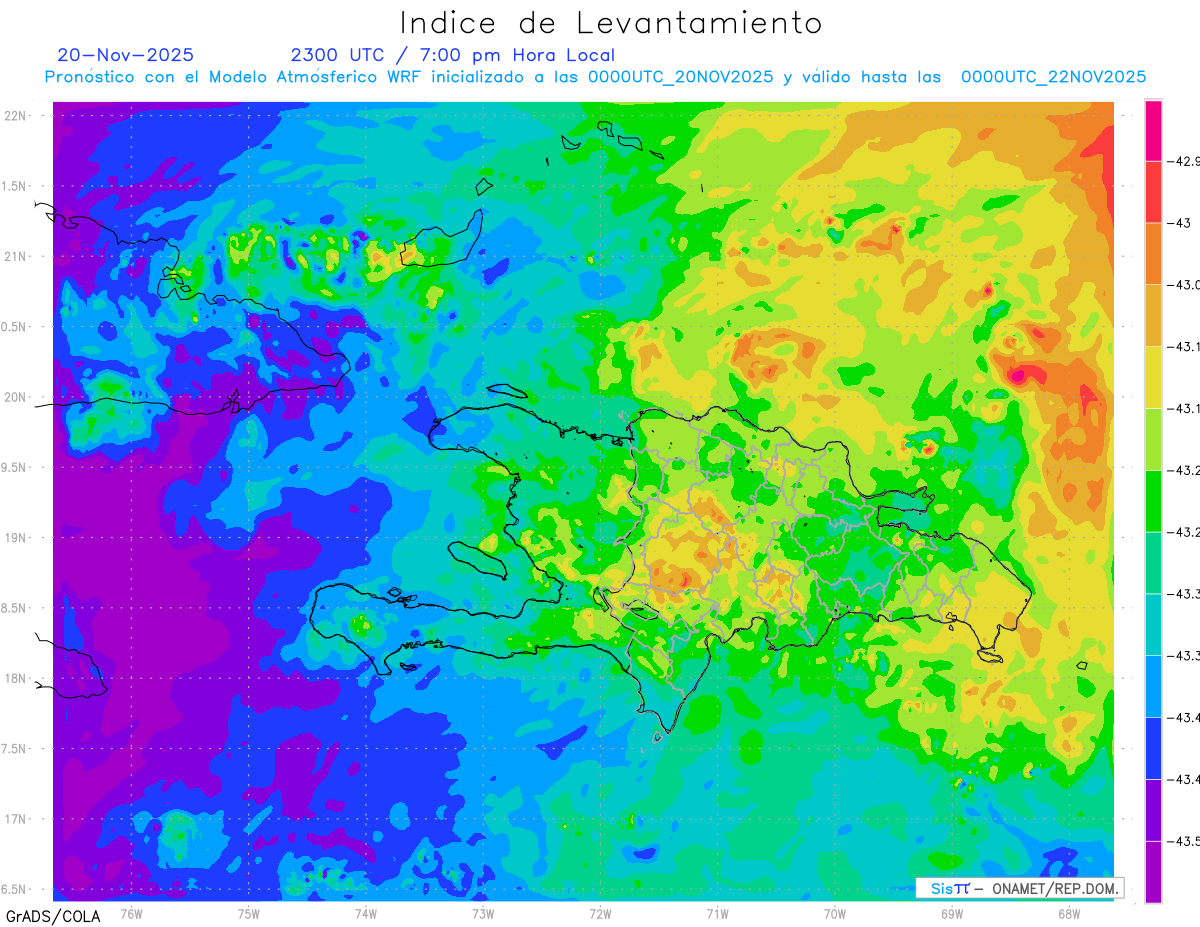Click the "1.5N" latitude label
1200x927 pixels.
pyautogui.click(x=15, y=186)
